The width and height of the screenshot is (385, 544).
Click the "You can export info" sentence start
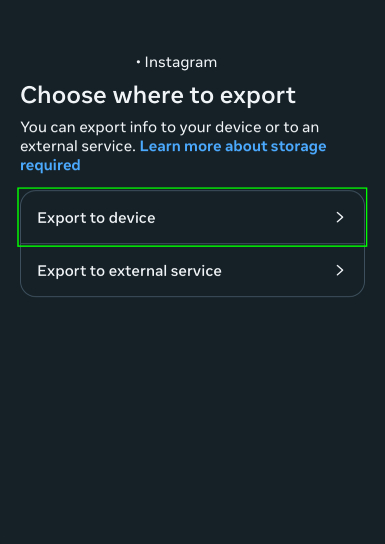coord(90,127)
